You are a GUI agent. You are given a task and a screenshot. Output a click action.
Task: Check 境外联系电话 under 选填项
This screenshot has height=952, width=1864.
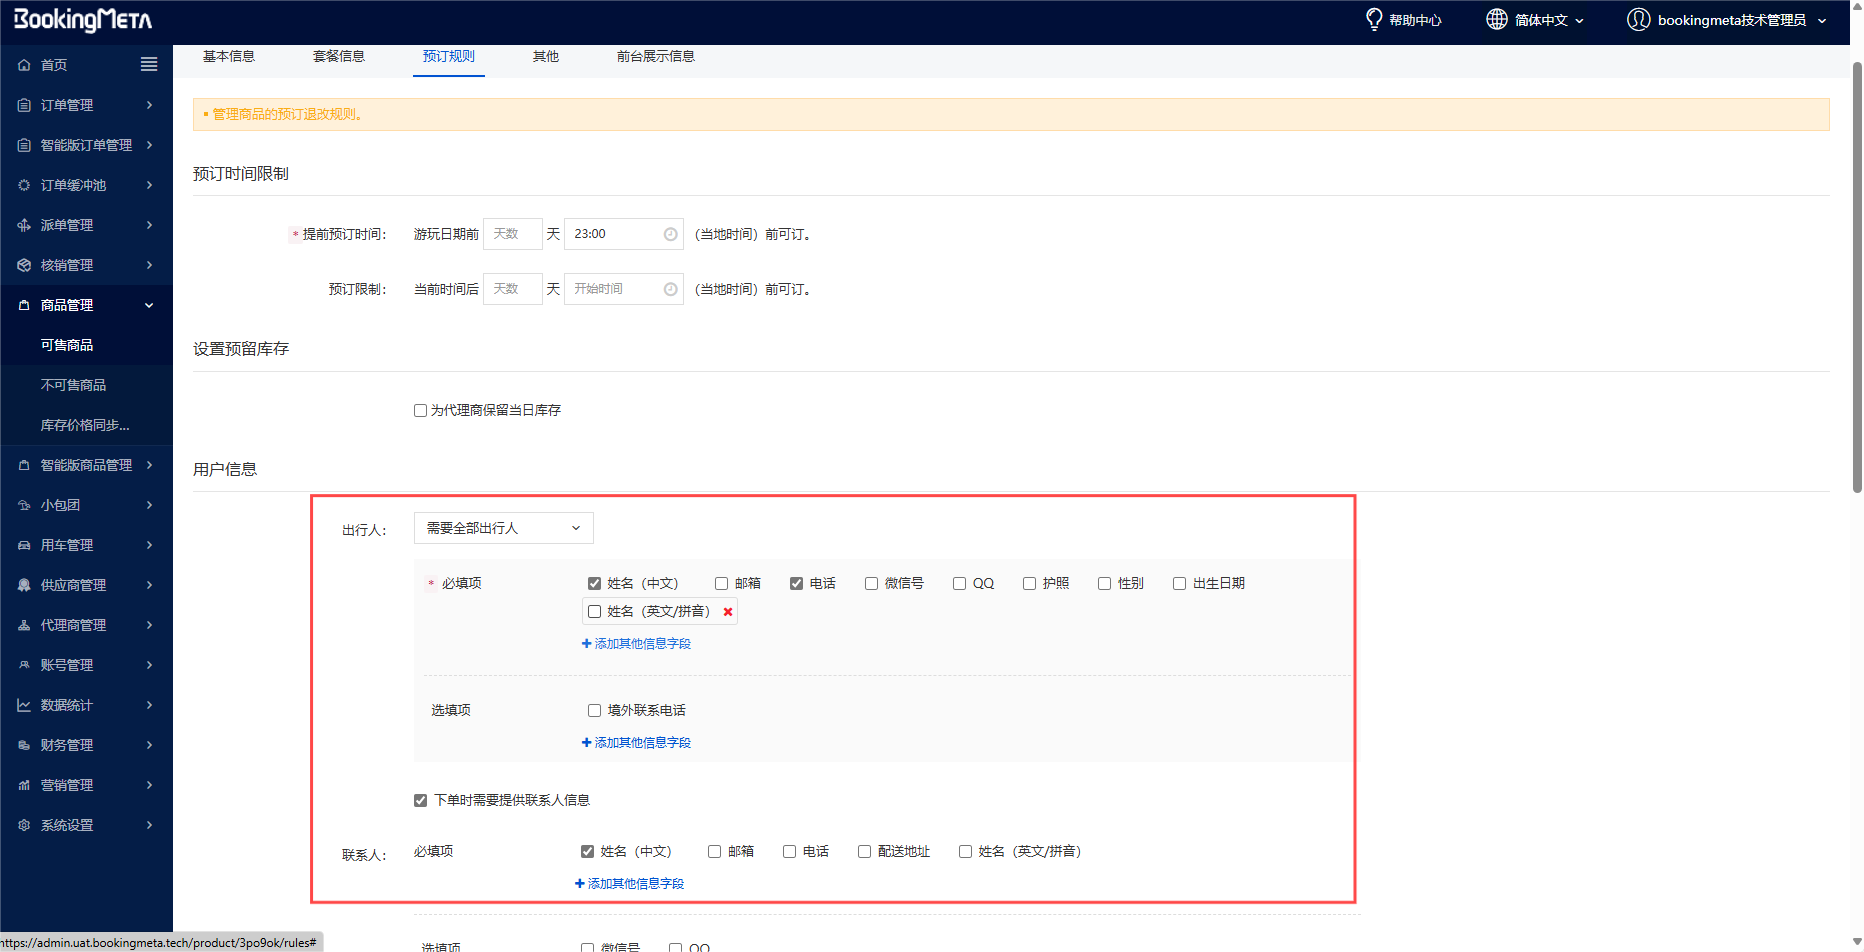coord(594,709)
